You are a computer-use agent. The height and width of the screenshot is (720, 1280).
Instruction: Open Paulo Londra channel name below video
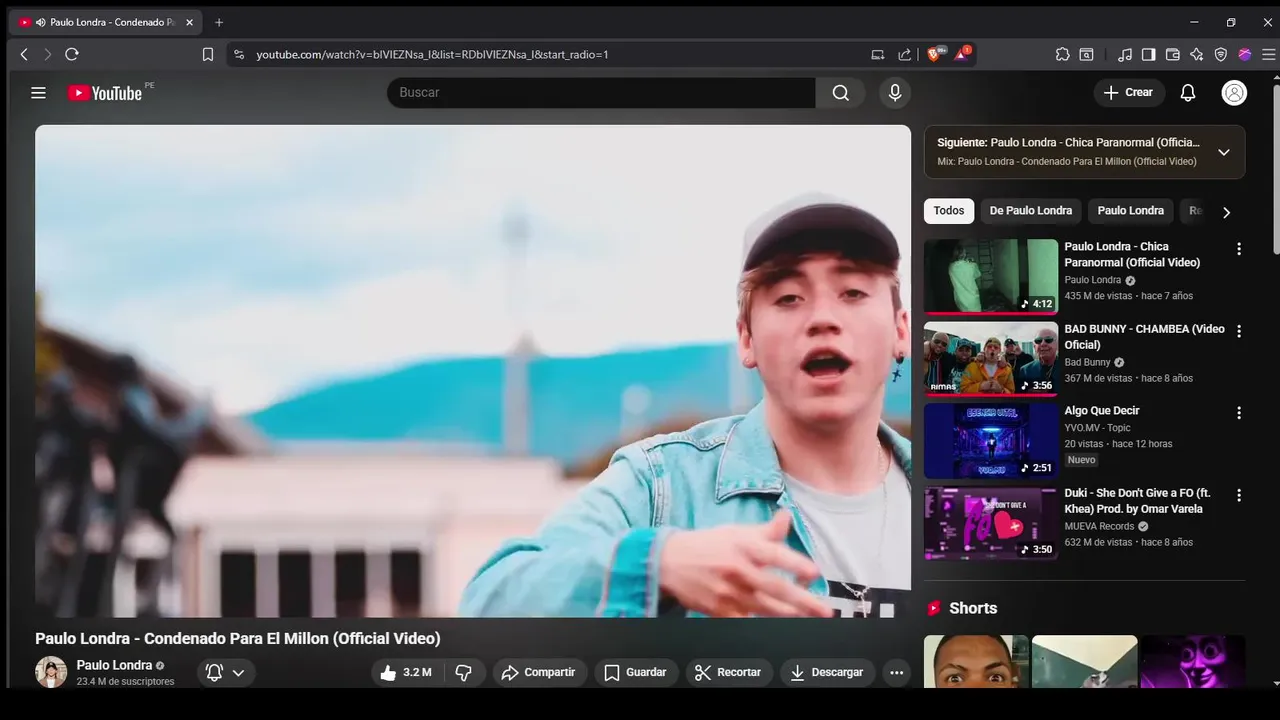coord(114,665)
